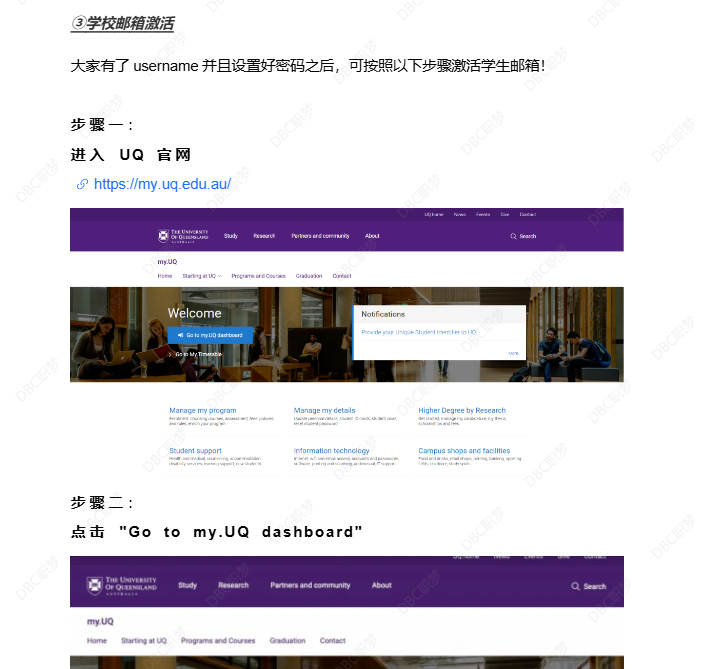
Task: Open Research menu in step one screenshot
Action: (x=264, y=236)
